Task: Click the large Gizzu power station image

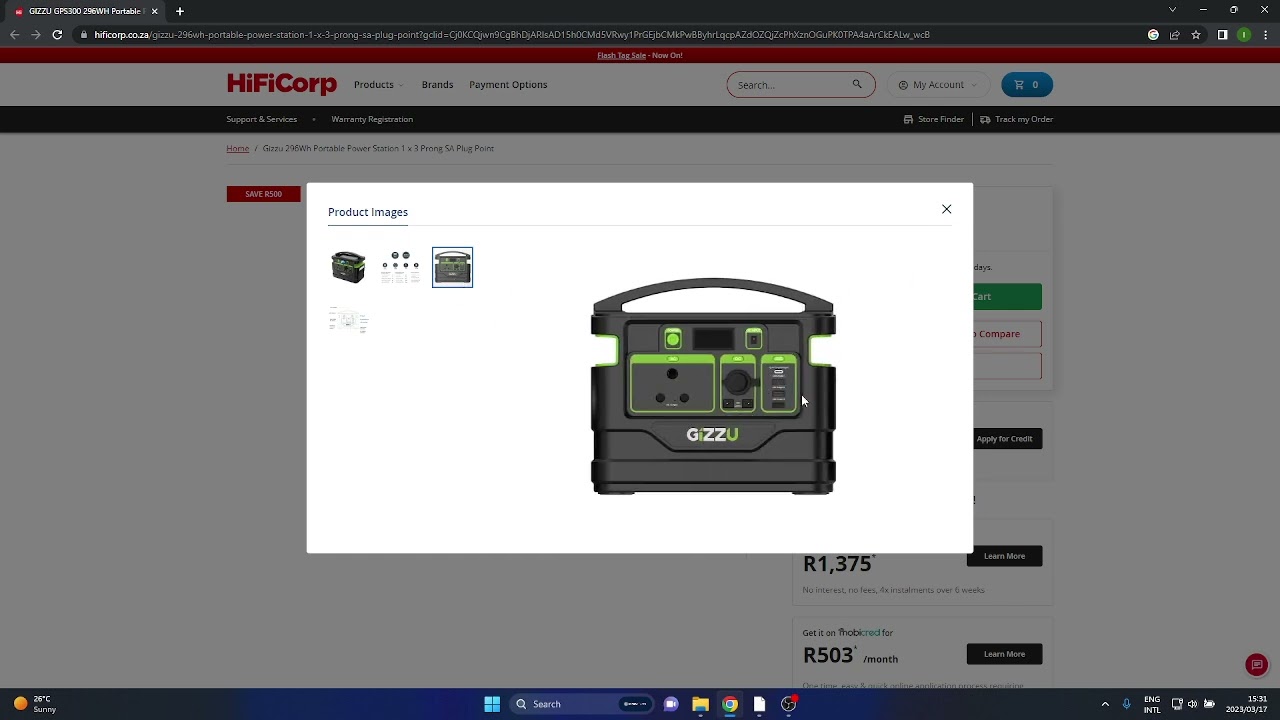Action: point(713,386)
